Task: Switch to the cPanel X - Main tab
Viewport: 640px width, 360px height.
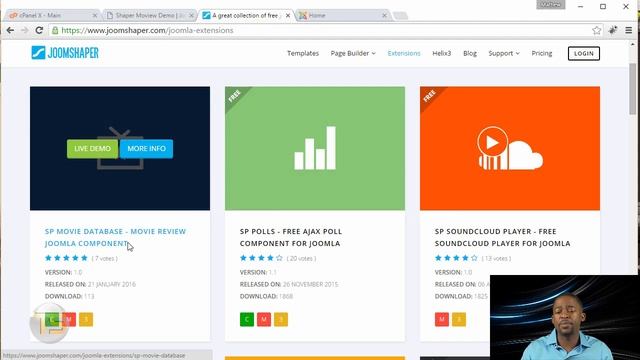Action: (x=51, y=16)
